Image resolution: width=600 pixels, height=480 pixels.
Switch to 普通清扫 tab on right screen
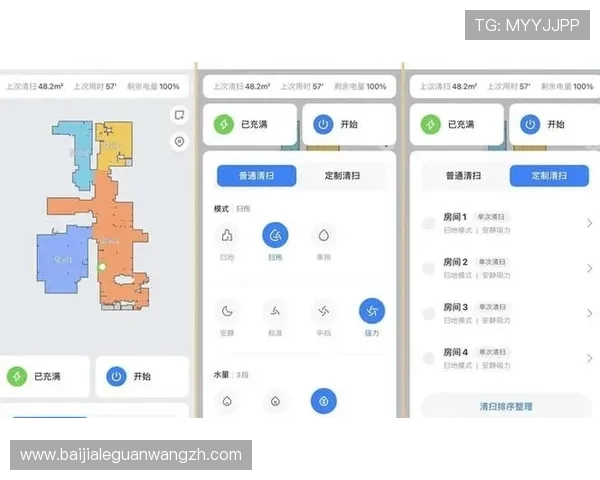463,176
